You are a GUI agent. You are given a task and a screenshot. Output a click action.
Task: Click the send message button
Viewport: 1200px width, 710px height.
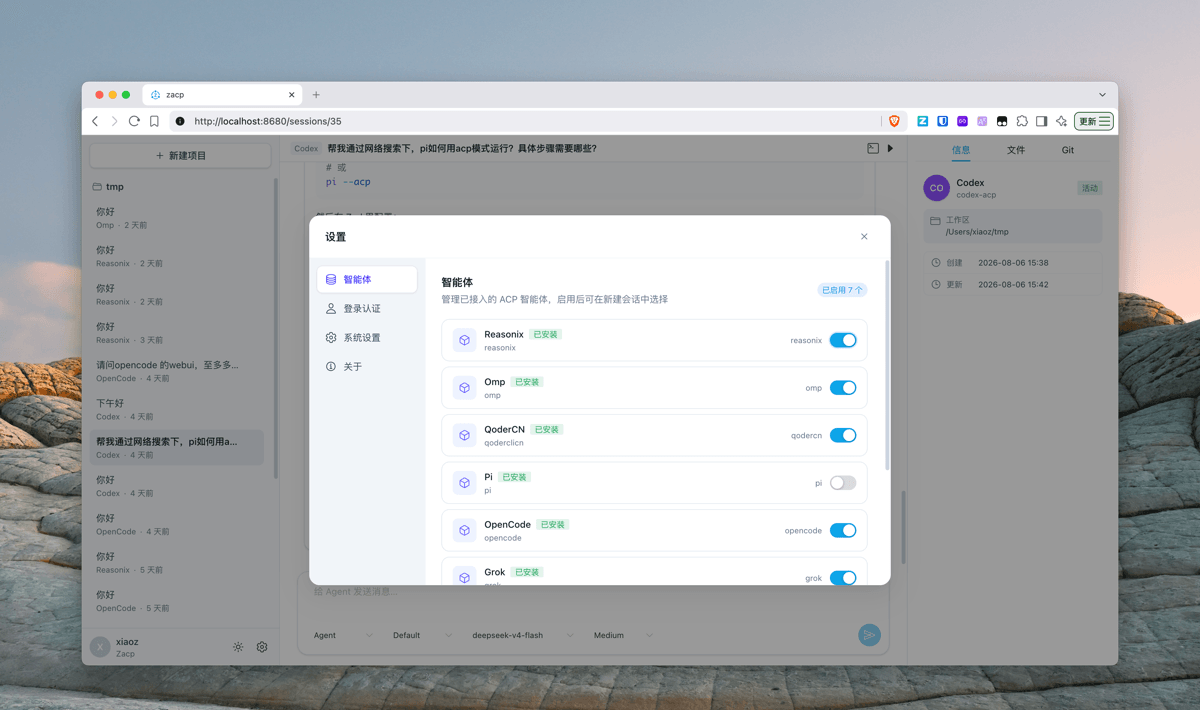[869, 635]
